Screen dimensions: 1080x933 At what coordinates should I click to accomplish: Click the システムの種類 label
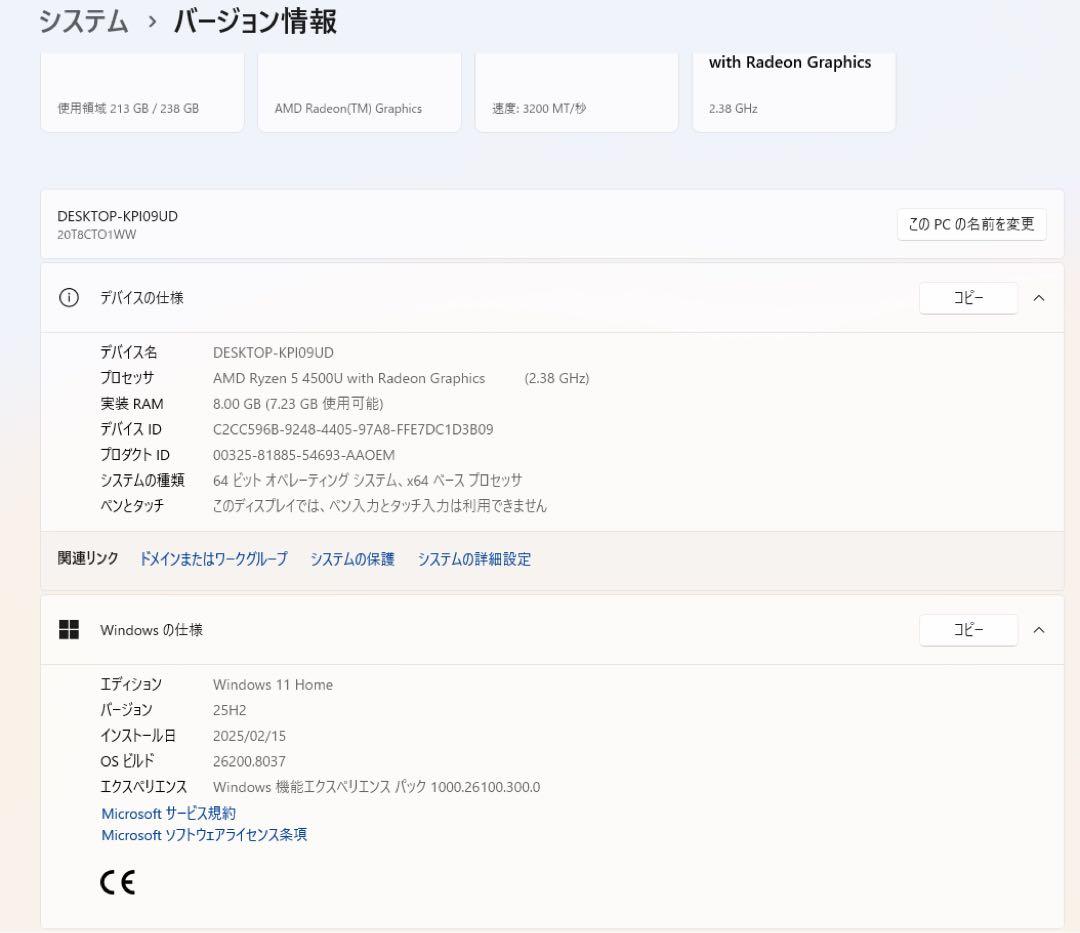tap(143, 480)
